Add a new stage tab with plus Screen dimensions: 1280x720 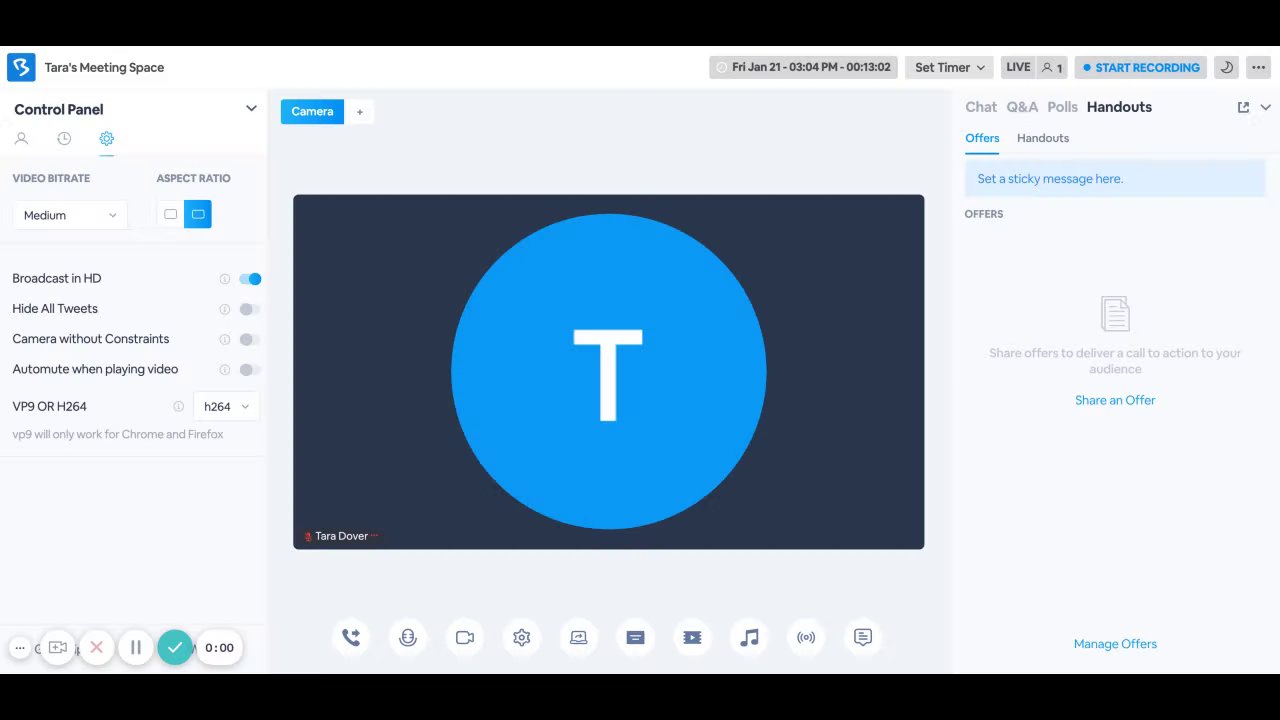360,112
